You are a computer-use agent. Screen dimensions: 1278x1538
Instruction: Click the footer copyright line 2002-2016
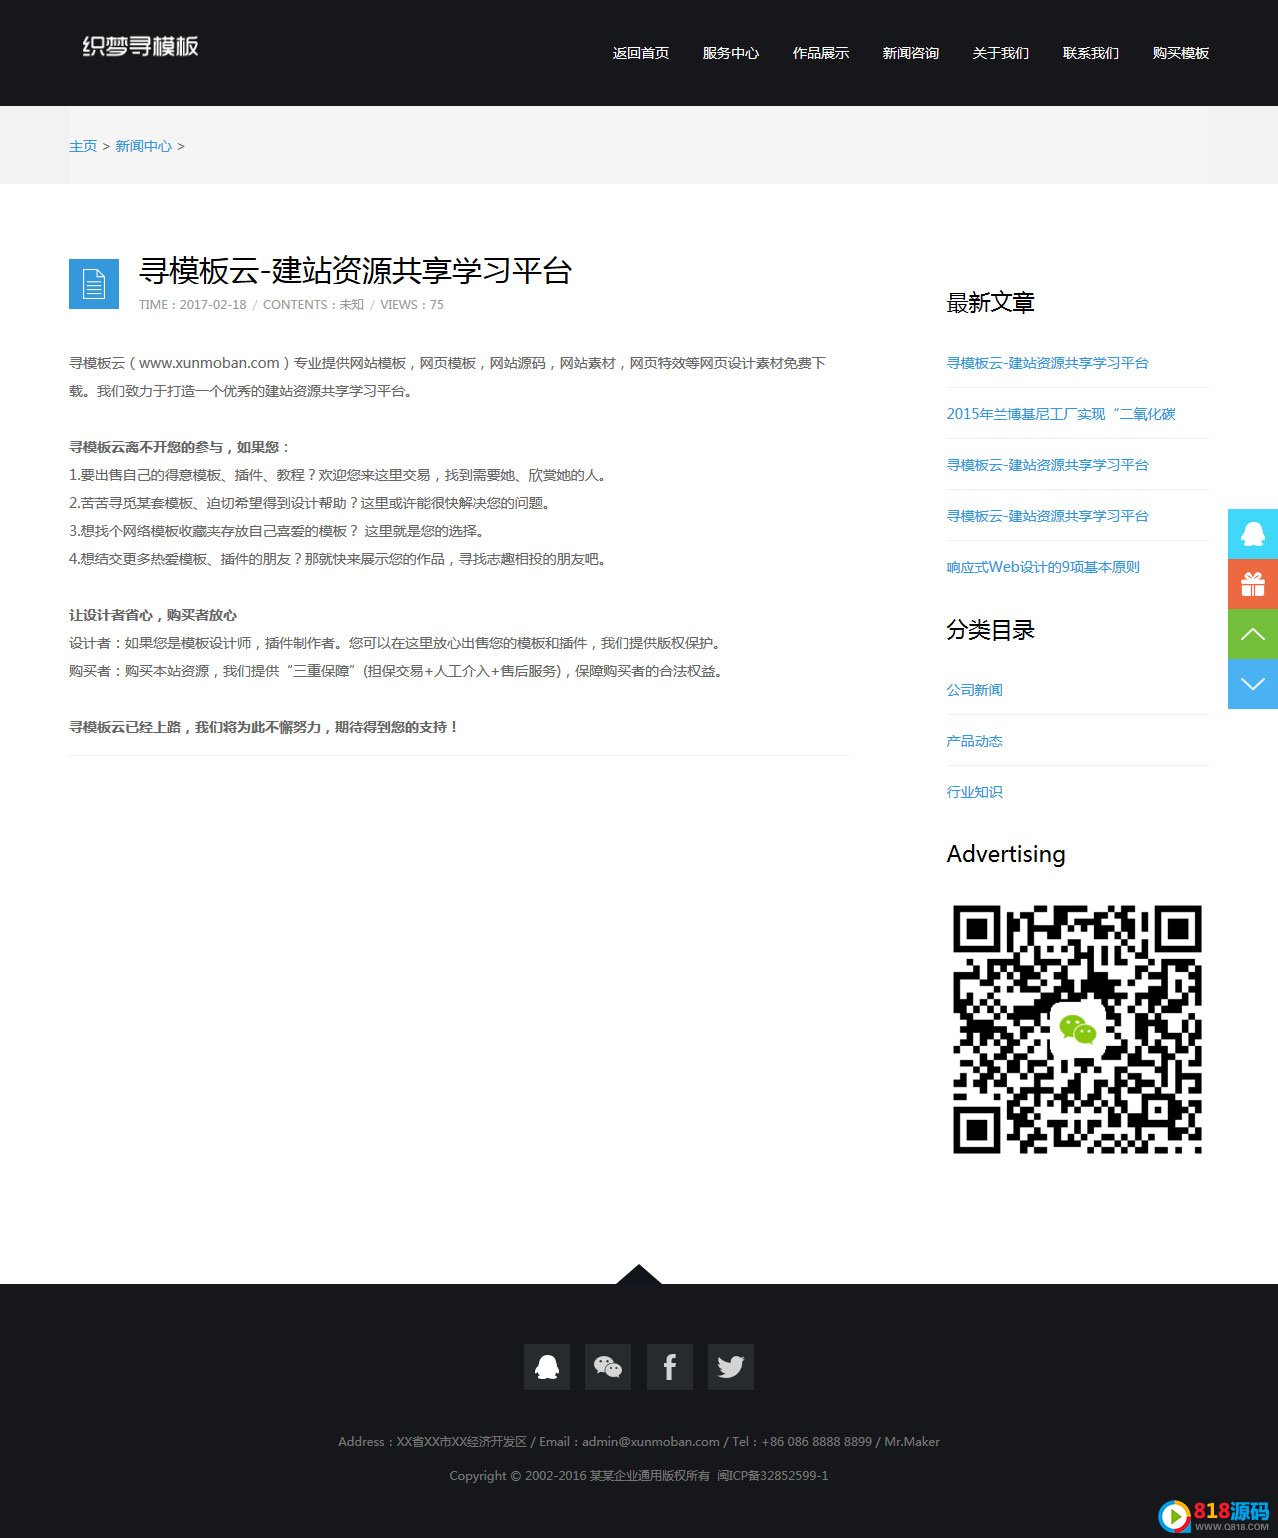(x=580, y=1475)
